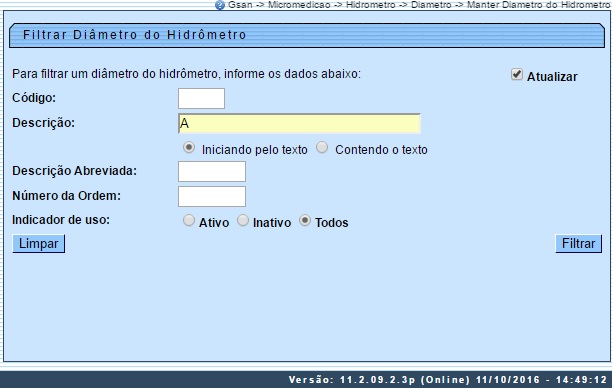The image size is (612, 388).
Task: Click the Filtrar Diâmetro do Hidrômetro title
Action: 135,35
